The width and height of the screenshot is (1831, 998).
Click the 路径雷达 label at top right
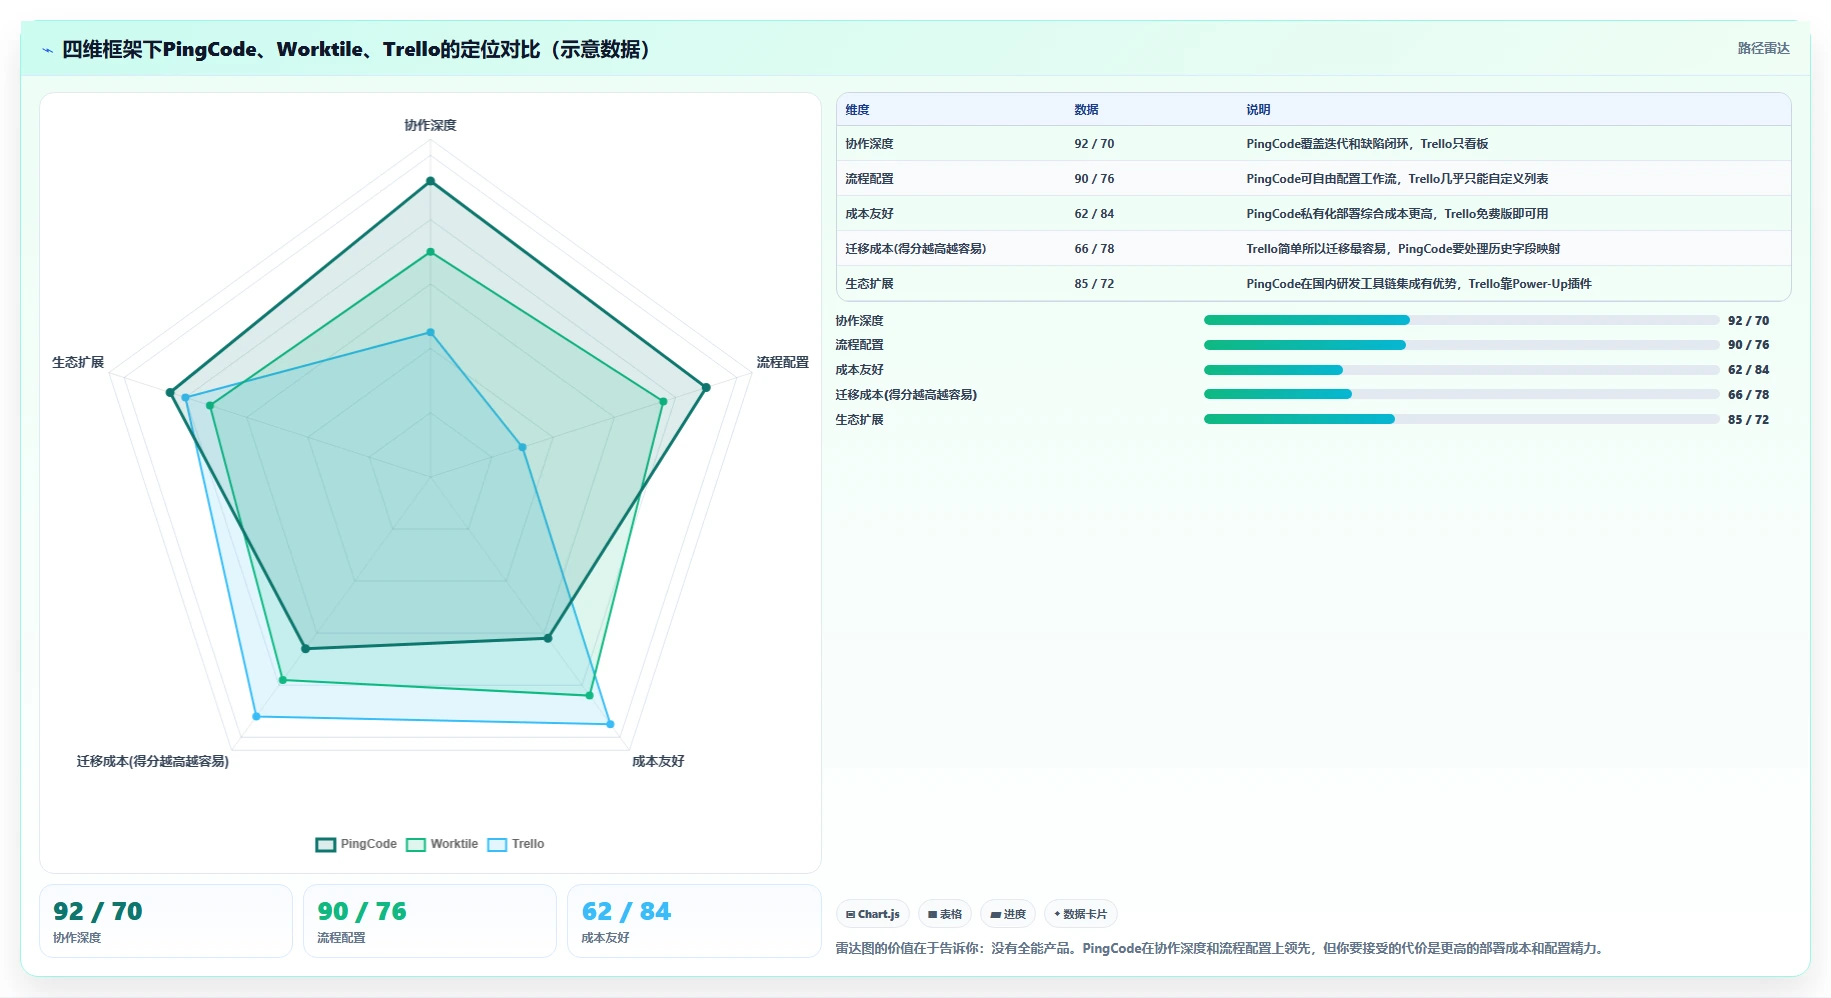tap(1763, 48)
